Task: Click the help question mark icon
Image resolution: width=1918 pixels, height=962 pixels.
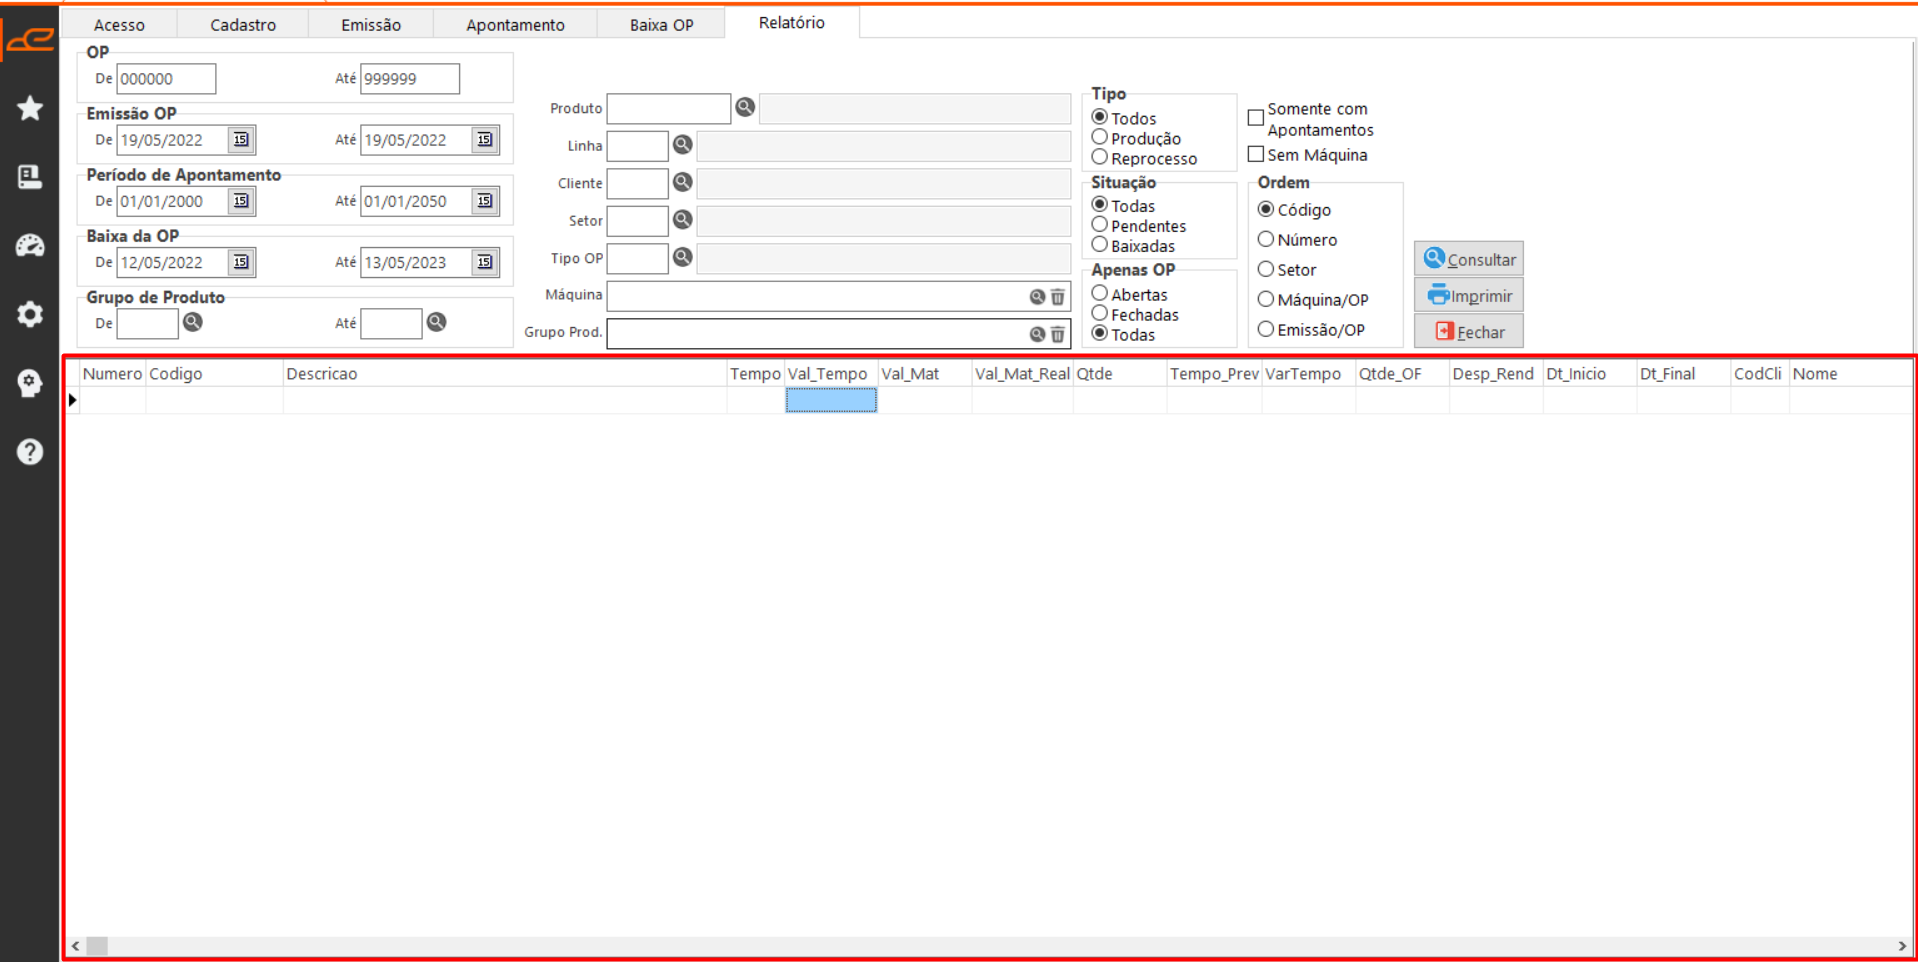Action: point(30,452)
